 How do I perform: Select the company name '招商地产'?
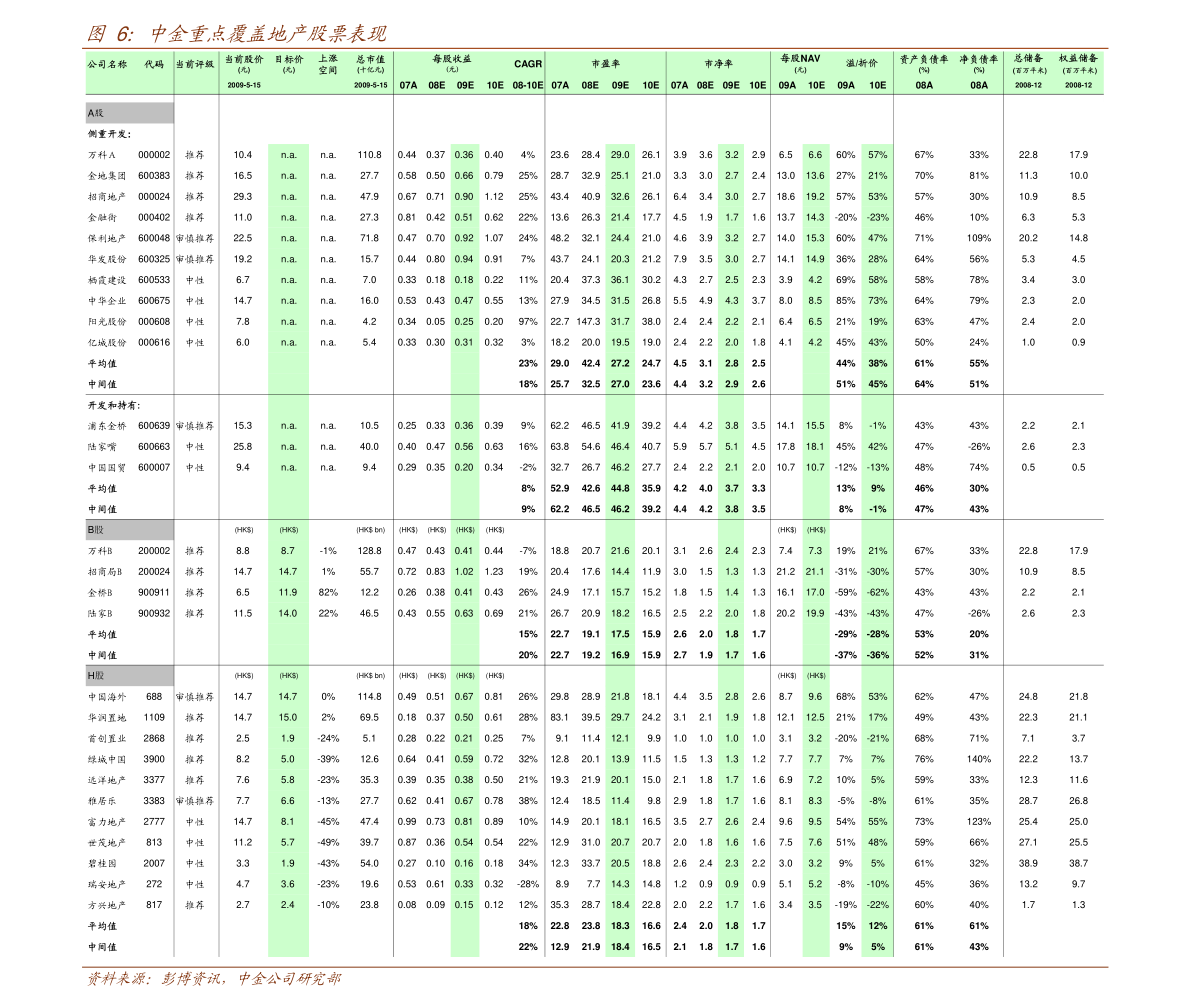pos(106,197)
